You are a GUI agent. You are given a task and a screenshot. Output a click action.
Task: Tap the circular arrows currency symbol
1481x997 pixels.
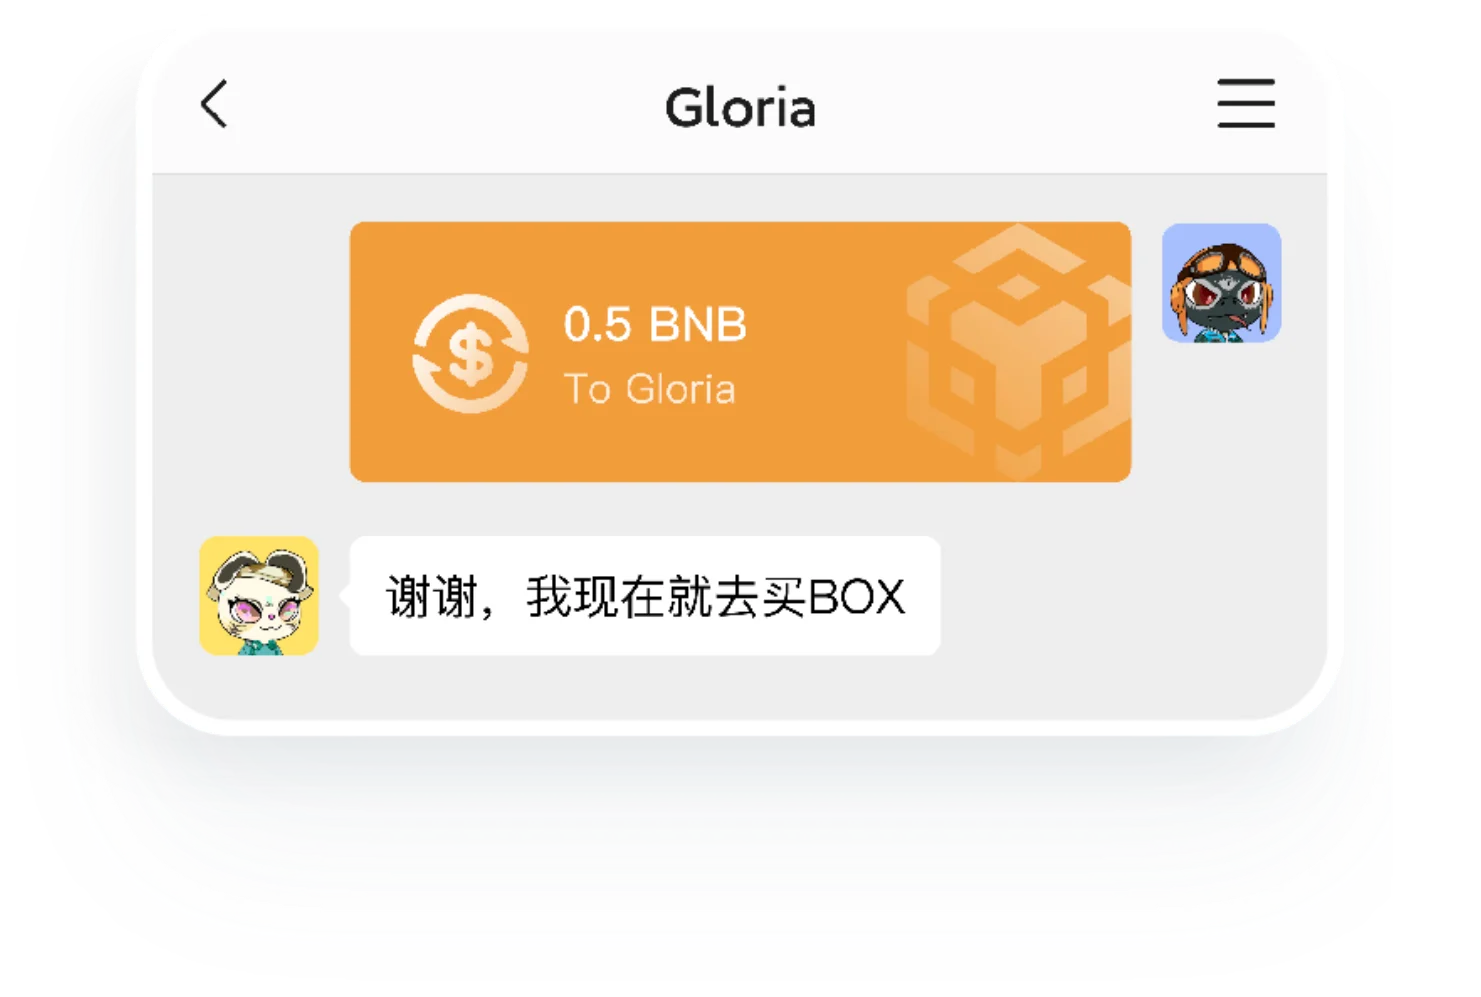click(470, 353)
